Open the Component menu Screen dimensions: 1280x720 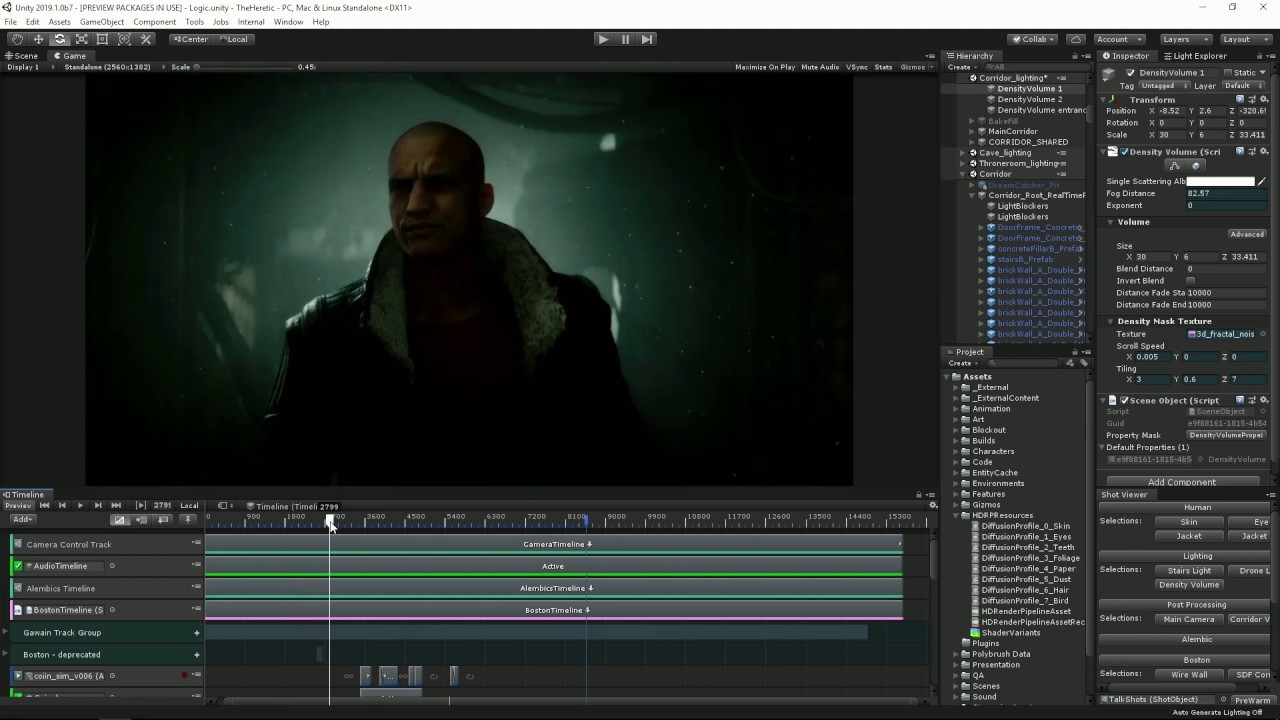[154, 22]
